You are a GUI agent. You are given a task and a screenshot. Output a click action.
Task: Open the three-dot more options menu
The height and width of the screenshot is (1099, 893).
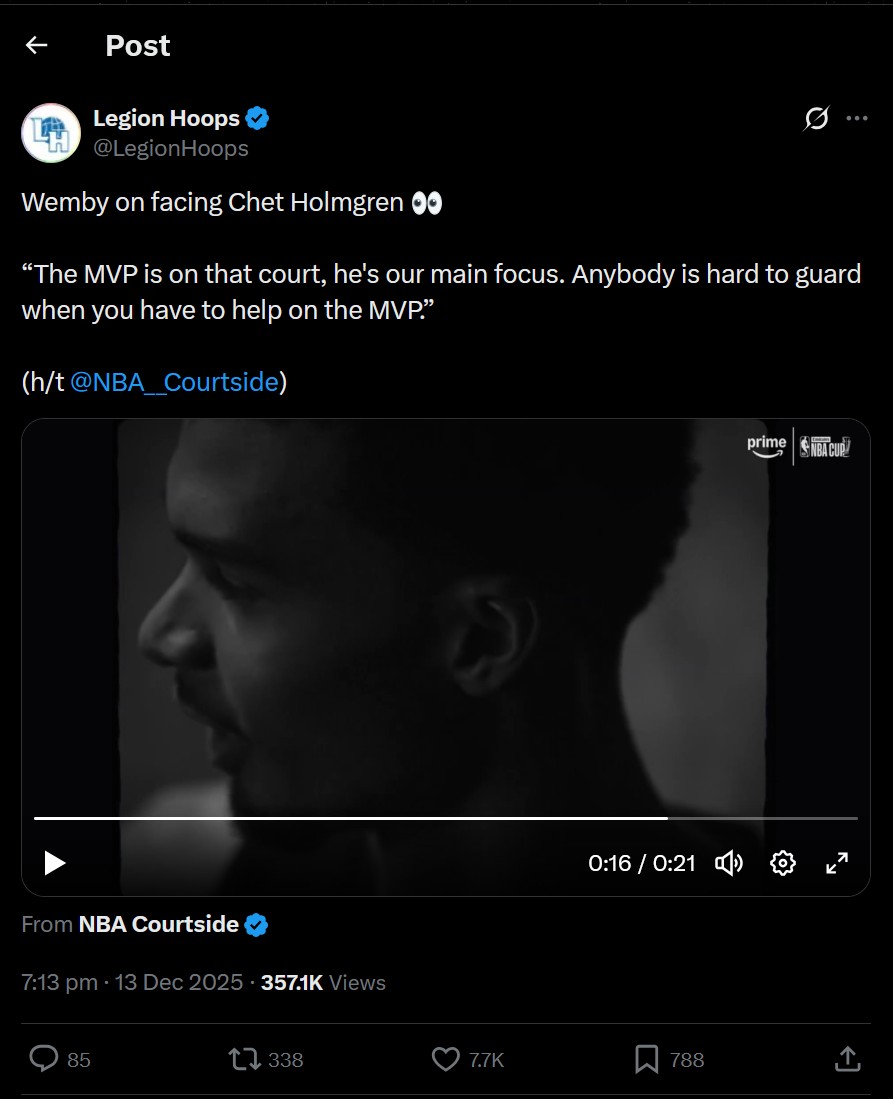(x=857, y=118)
